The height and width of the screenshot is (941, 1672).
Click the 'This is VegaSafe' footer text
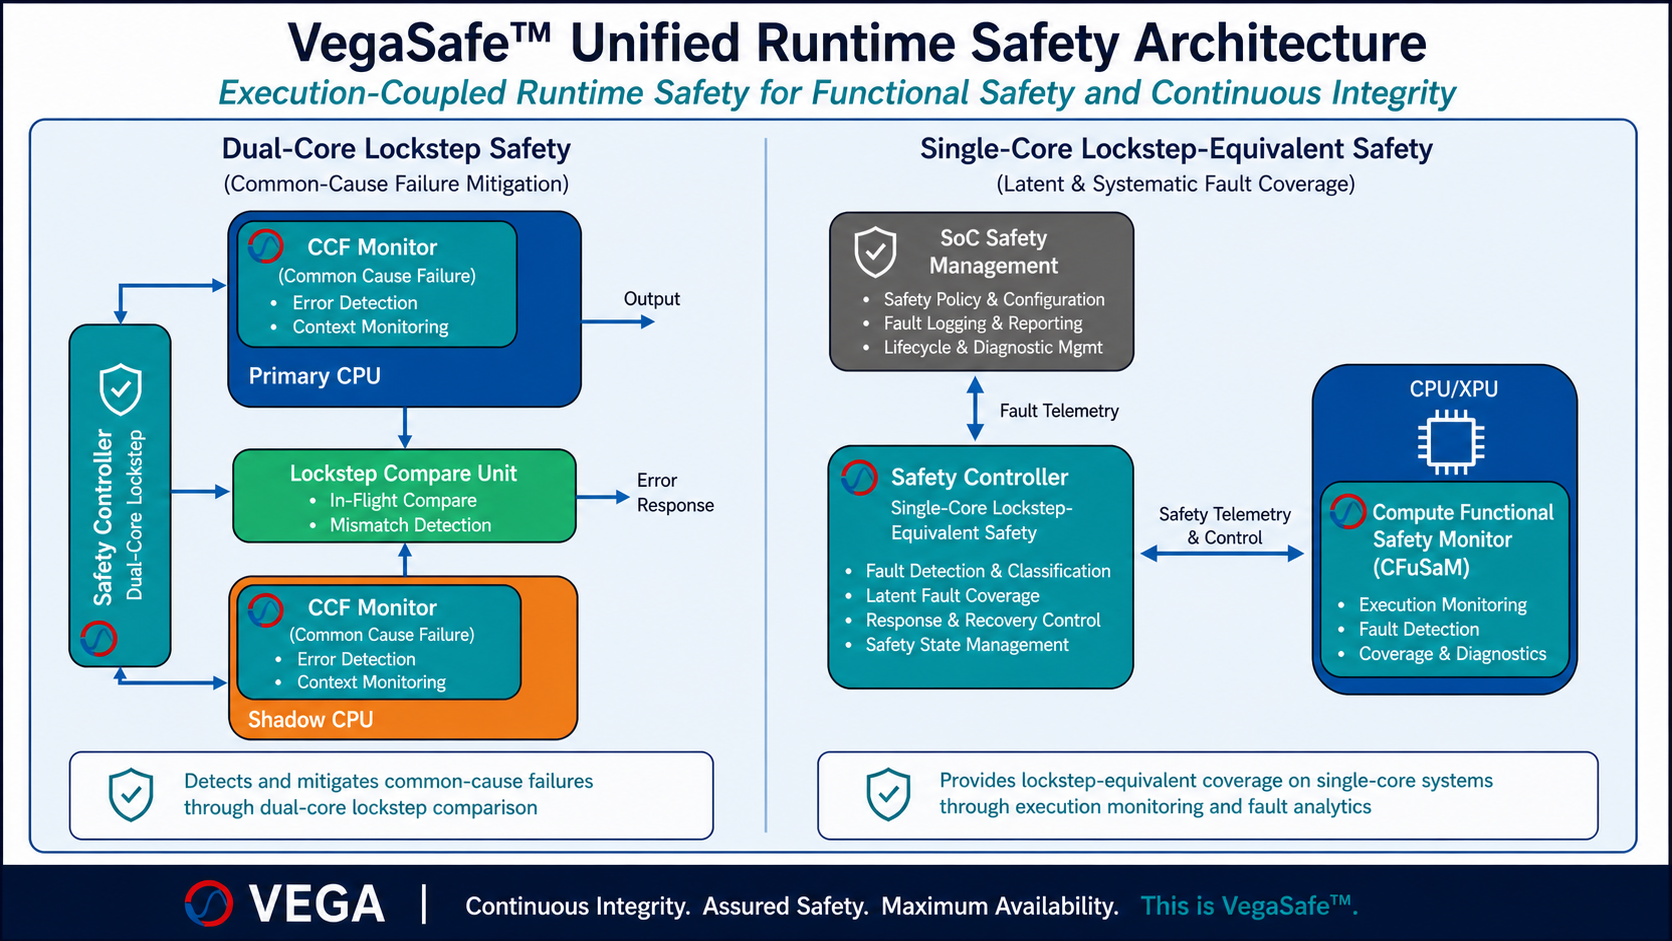[x=1250, y=906]
